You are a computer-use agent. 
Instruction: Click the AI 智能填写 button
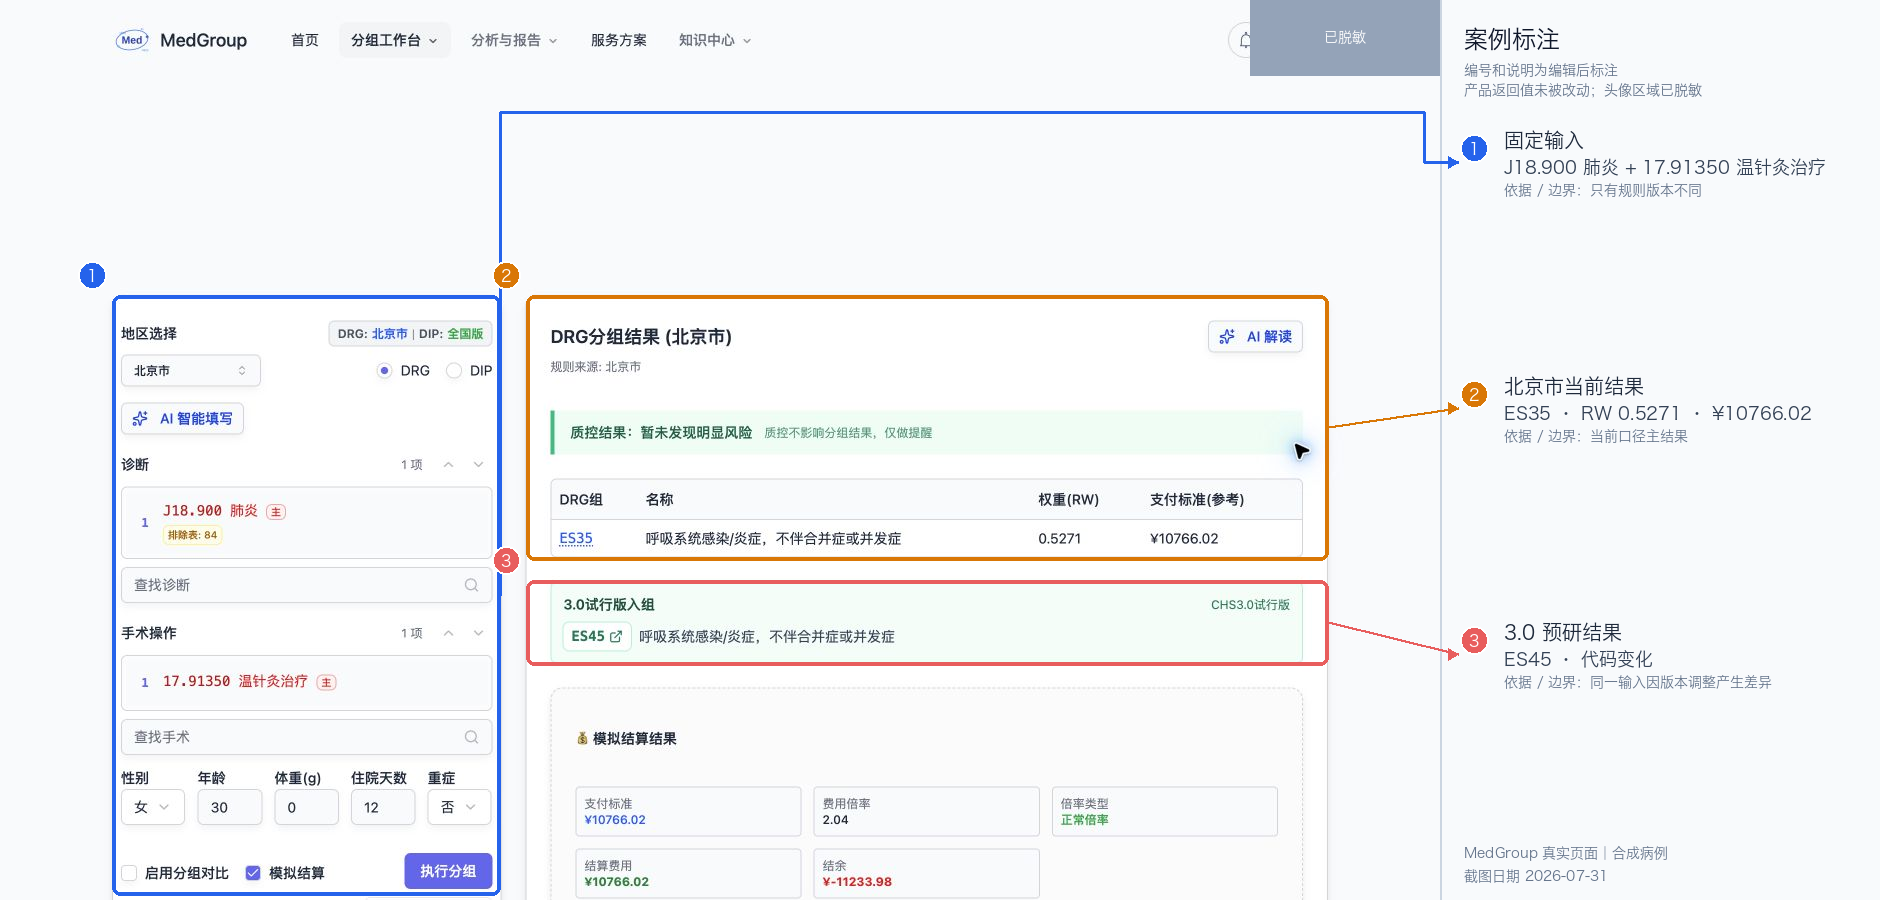click(183, 419)
